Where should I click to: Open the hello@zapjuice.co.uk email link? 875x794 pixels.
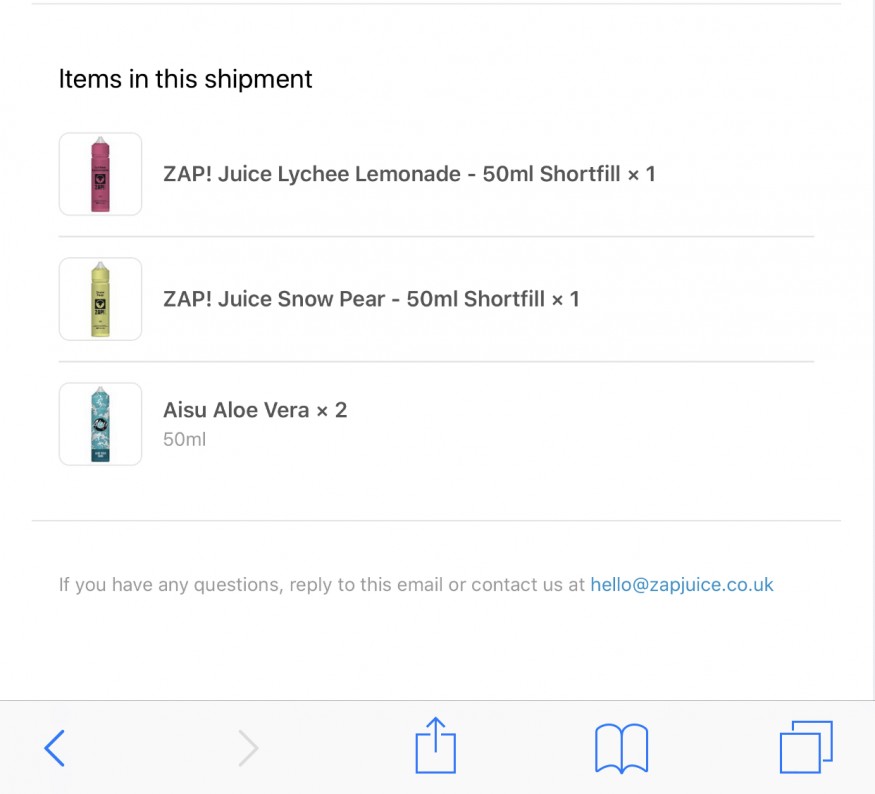coord(681,585)
